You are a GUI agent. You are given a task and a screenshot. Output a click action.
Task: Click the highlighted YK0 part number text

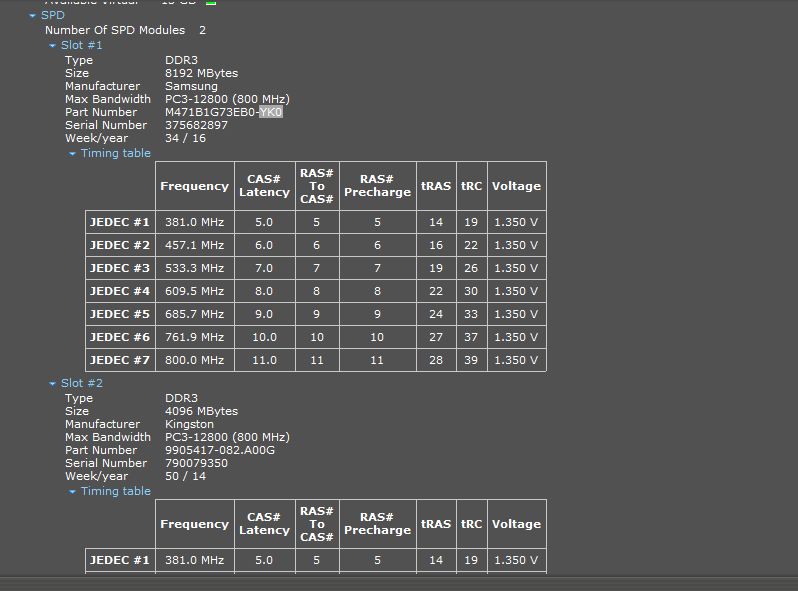tap(270, 113)
